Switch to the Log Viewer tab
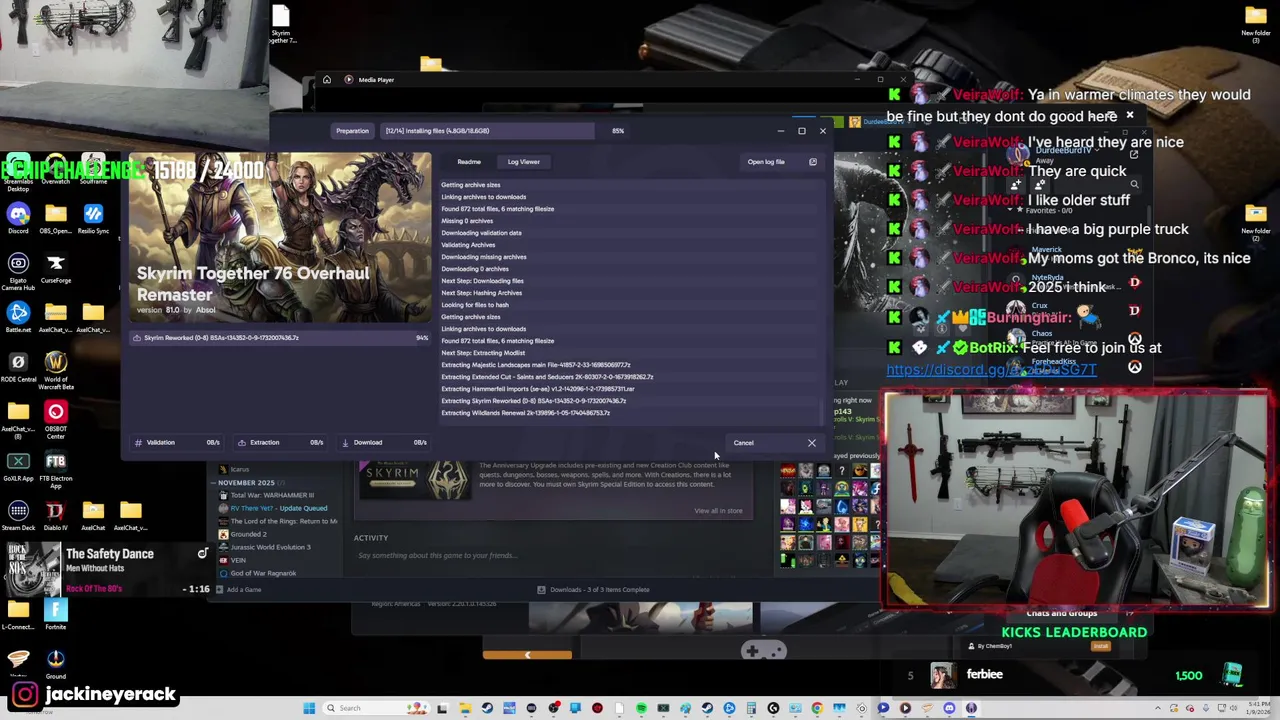 [523, 162]
